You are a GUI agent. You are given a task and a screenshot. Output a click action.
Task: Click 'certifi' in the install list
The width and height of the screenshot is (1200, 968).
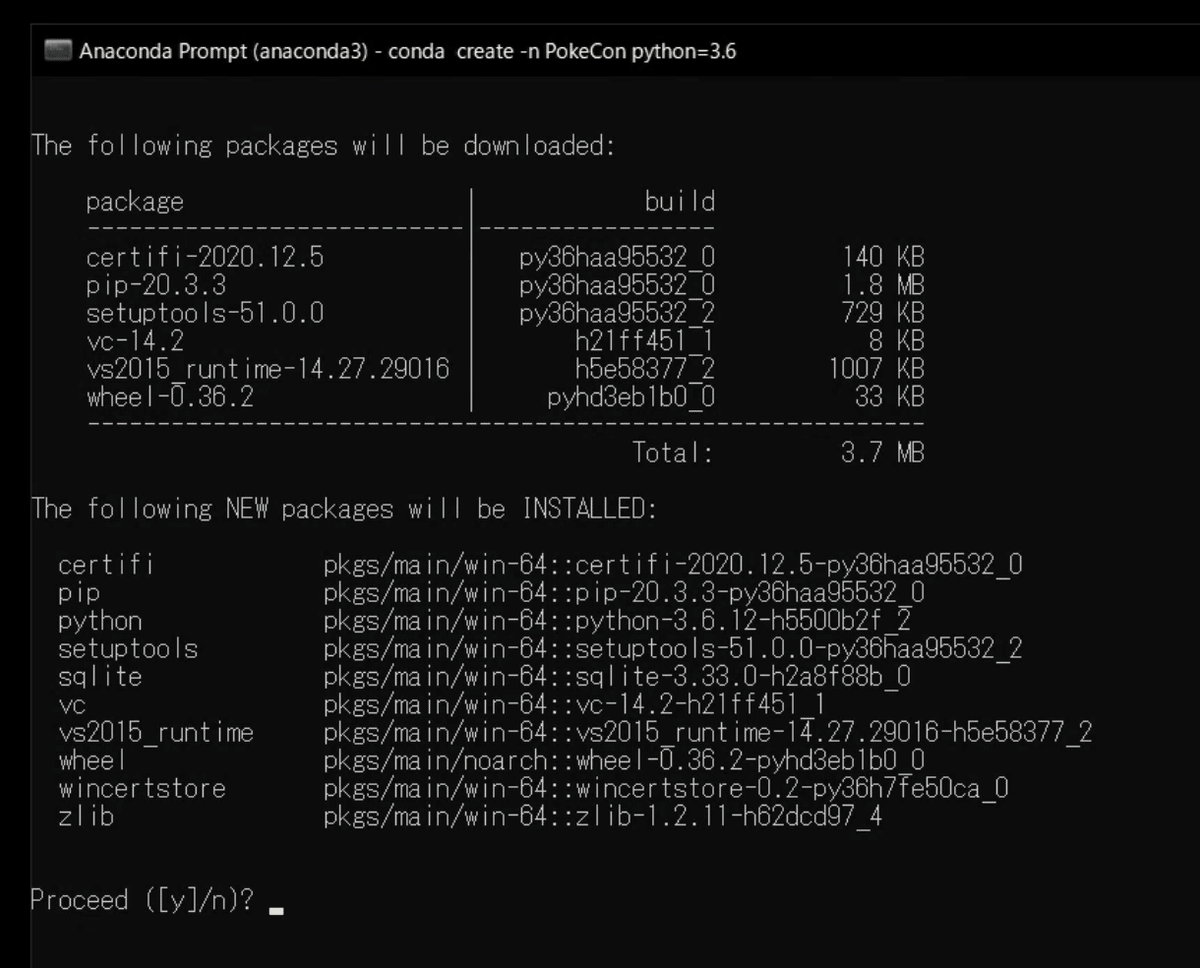106,565
